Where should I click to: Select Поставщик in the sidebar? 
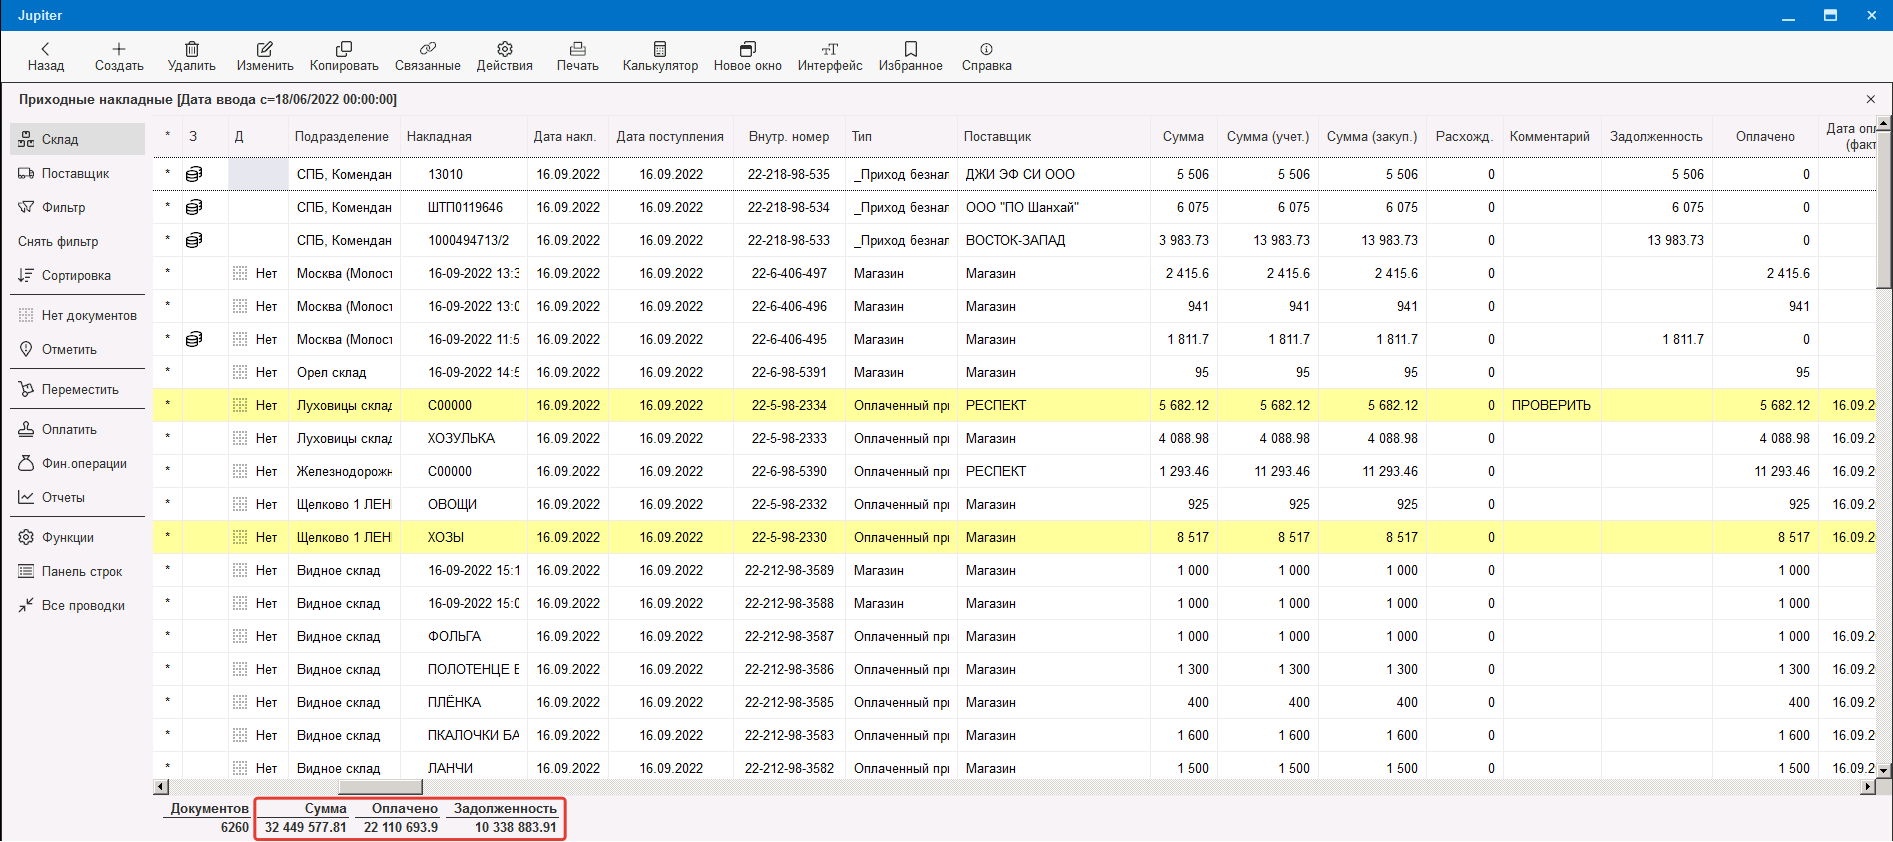tap(77, 173)
